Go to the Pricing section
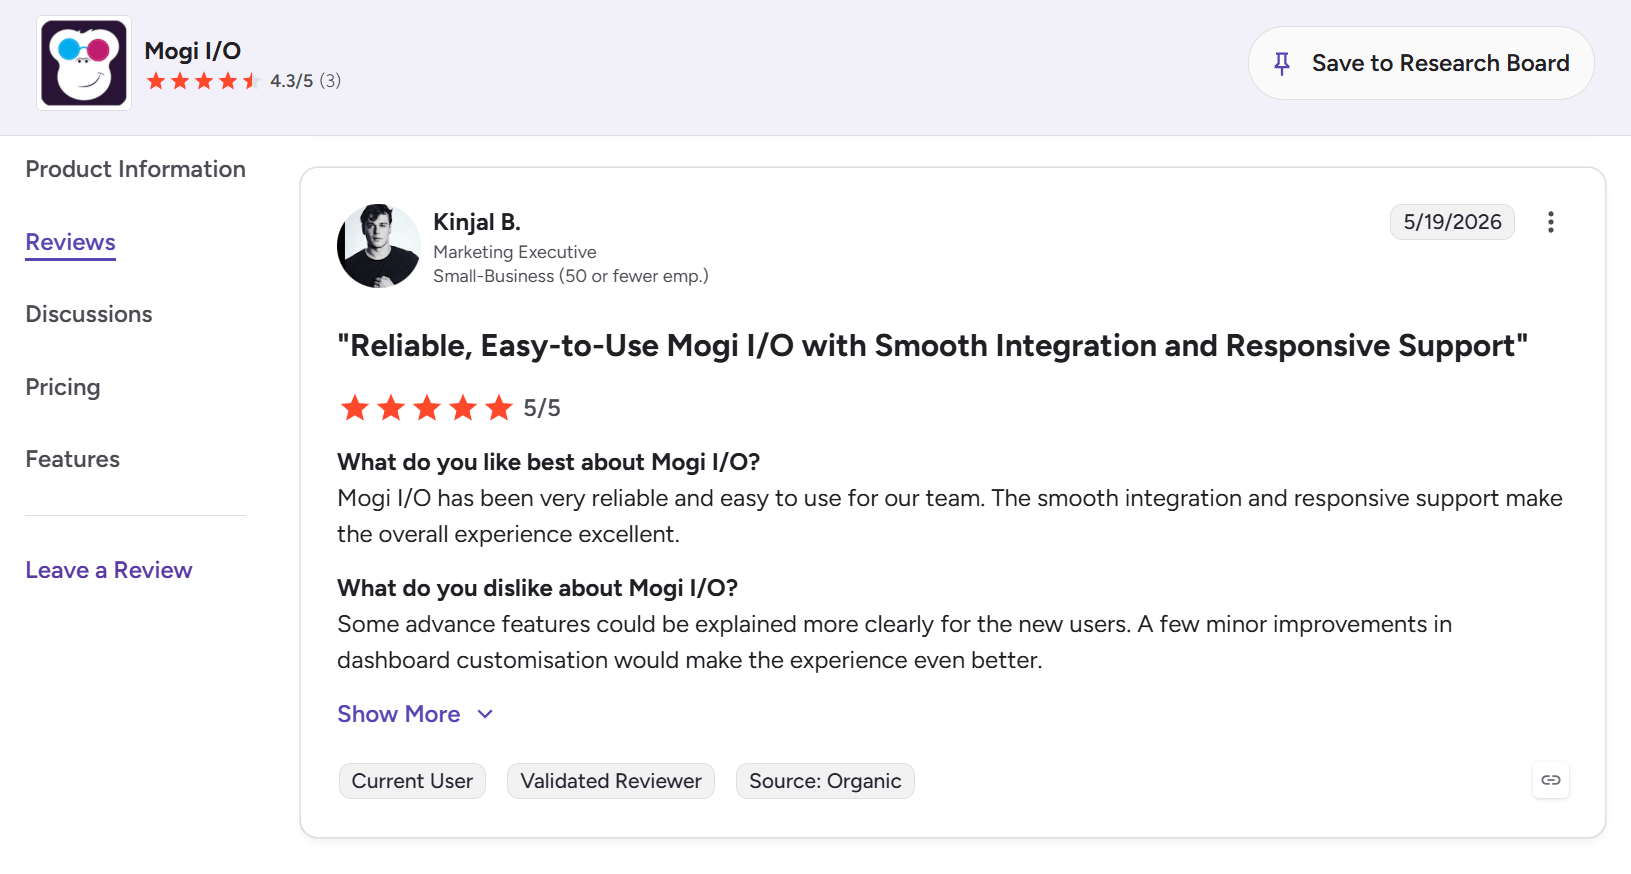Image resolution: width=1631 pixels, height=874 pixels. (x=63, y=387)
